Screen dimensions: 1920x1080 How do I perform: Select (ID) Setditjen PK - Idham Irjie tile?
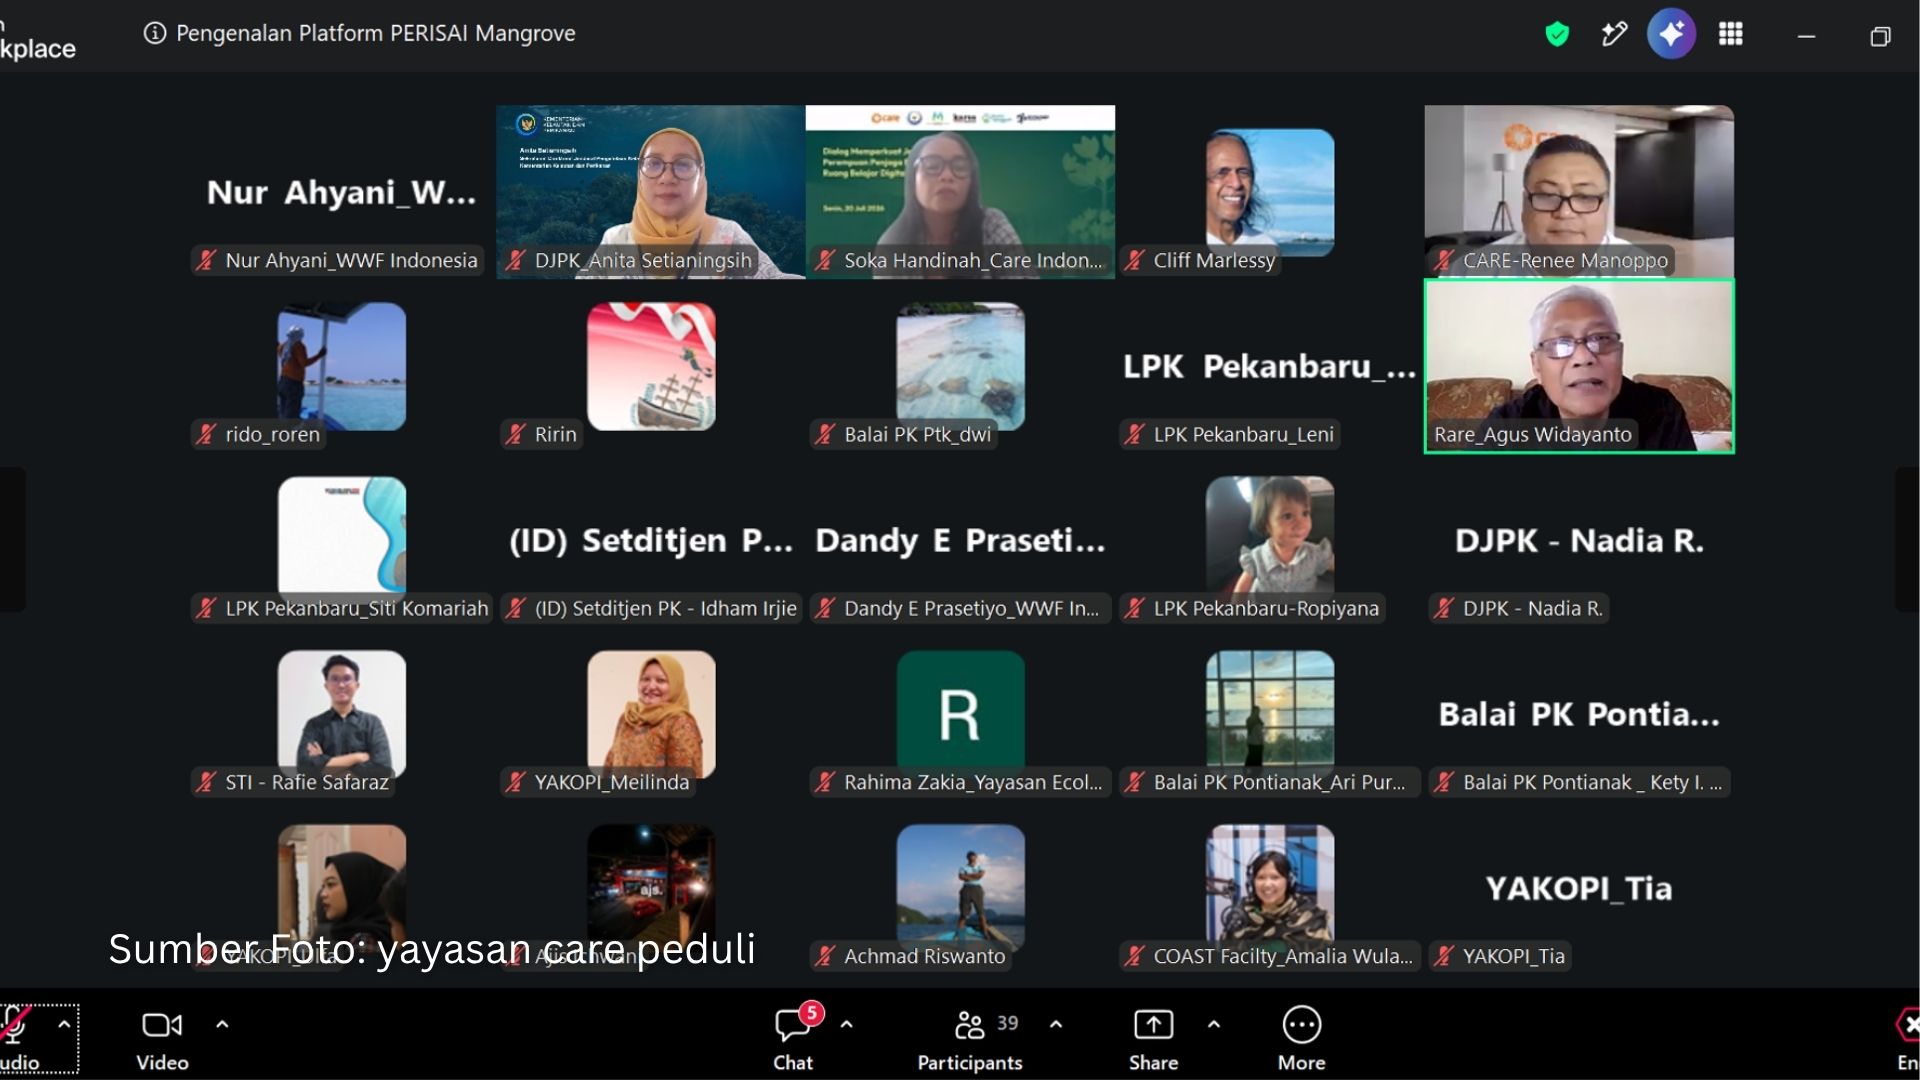[651, 540]
